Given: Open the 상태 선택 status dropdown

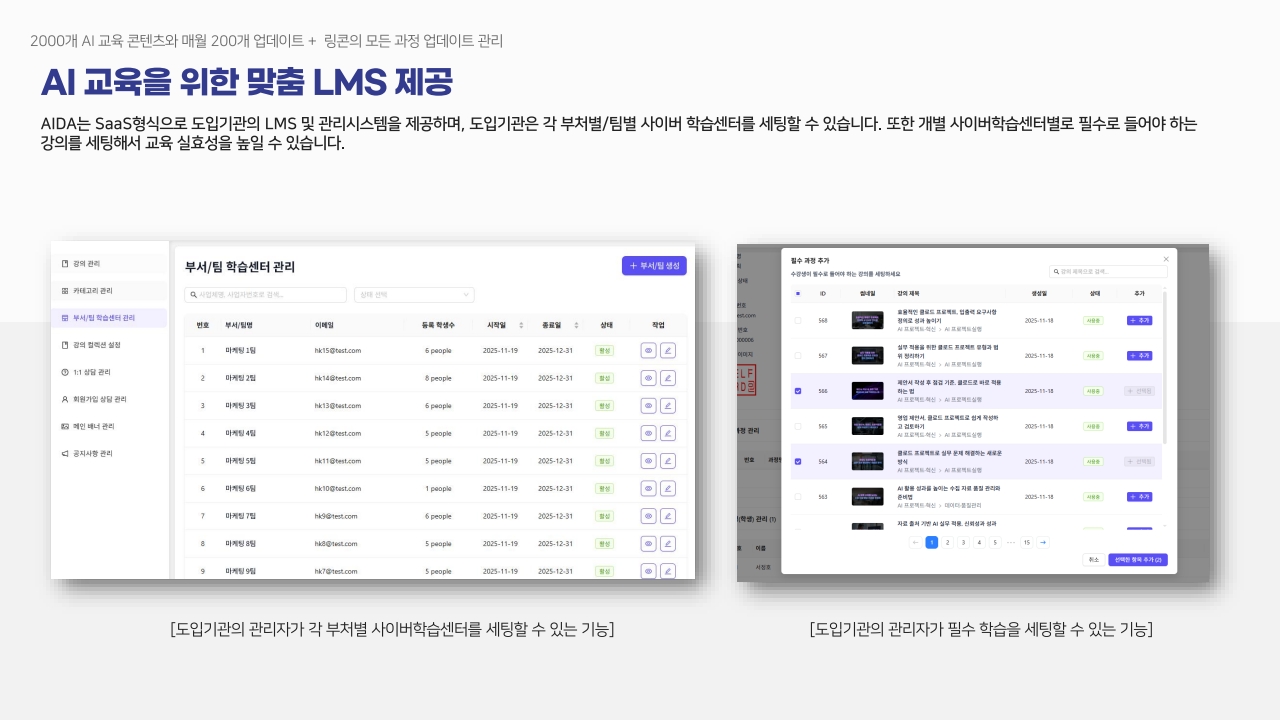Looking at the screenshot, I should (x=414, y=295).
